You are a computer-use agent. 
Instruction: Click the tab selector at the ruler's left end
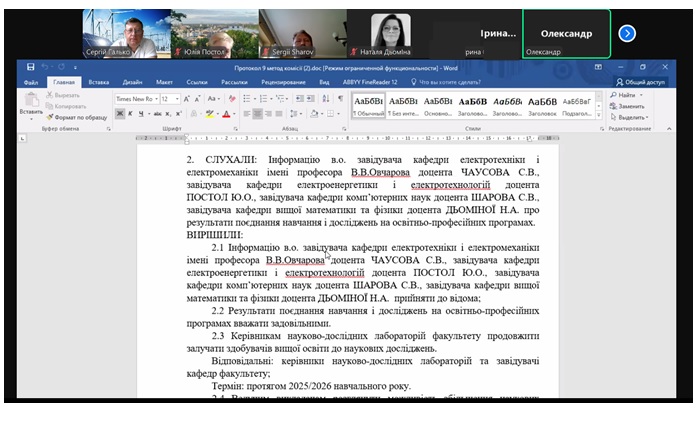[22, 139]
